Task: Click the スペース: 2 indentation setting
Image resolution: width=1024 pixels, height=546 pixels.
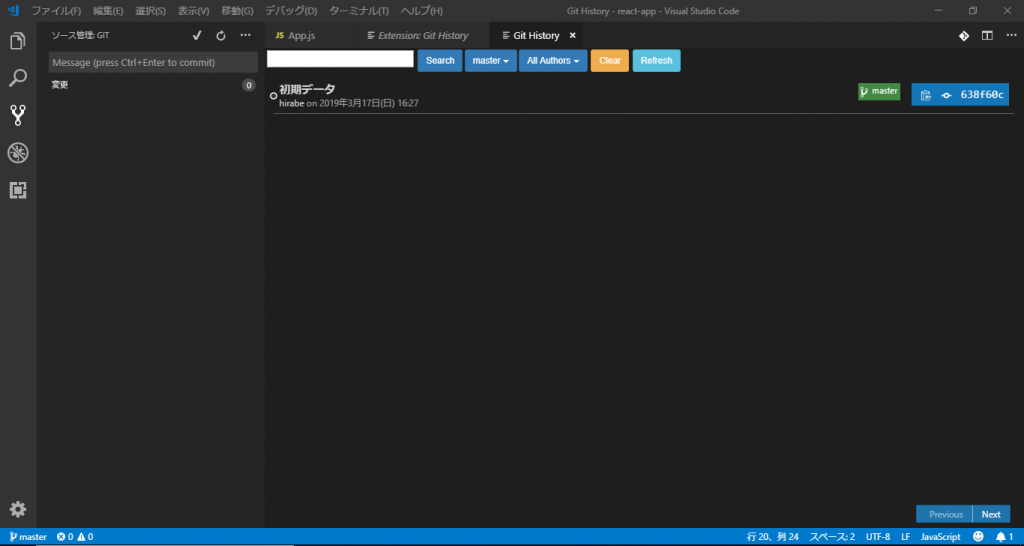Action: (x=832, y=537)
